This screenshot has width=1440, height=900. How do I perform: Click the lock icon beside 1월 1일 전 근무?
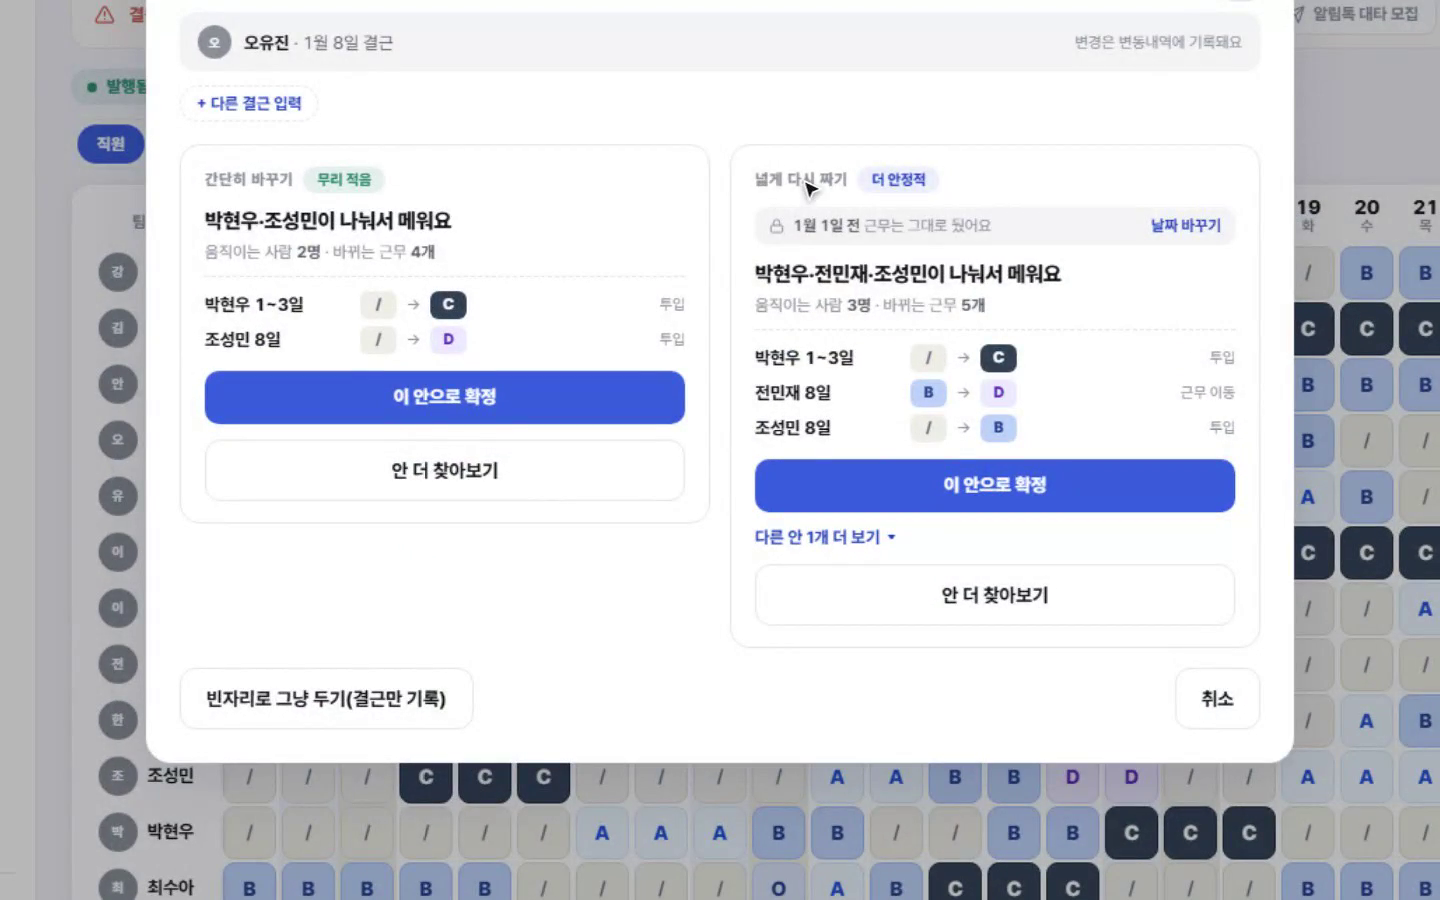(x=776, y=226)
